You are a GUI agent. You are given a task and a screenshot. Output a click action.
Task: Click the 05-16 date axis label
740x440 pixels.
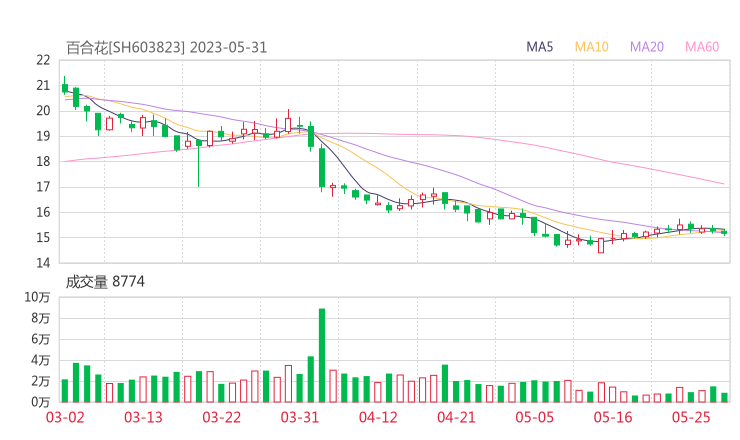coord(613,417)
